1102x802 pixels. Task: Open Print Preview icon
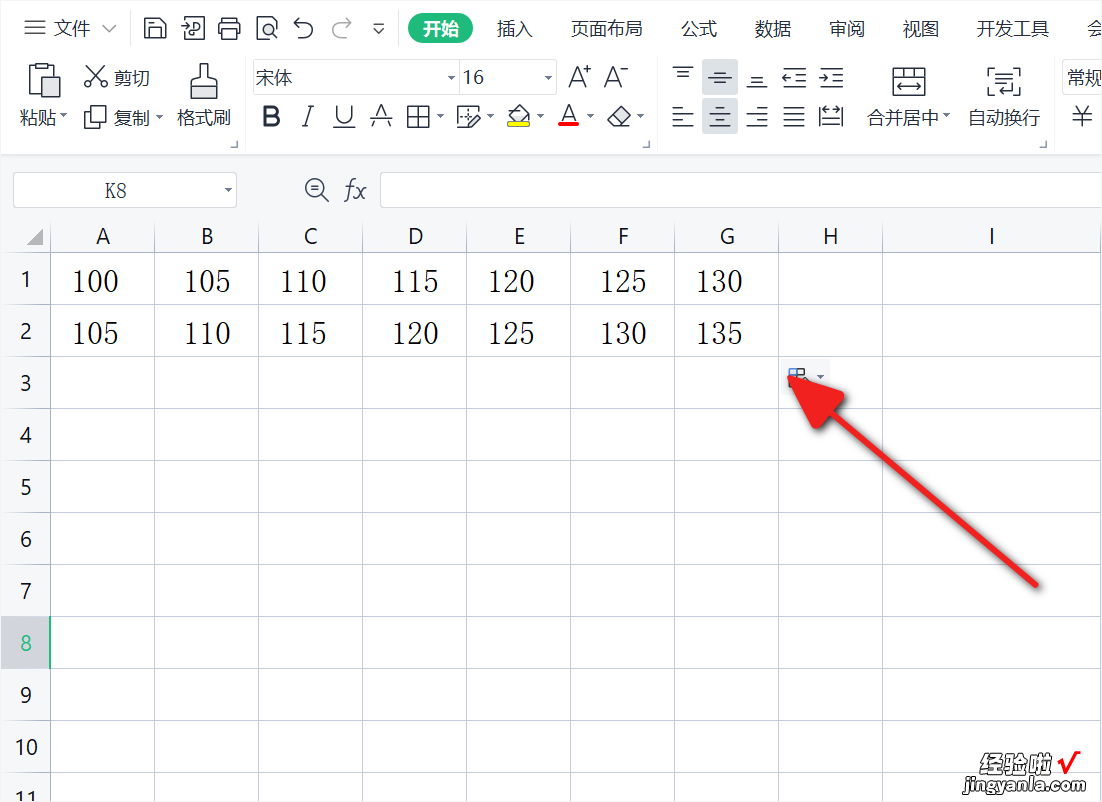click(x=267, y=29)
